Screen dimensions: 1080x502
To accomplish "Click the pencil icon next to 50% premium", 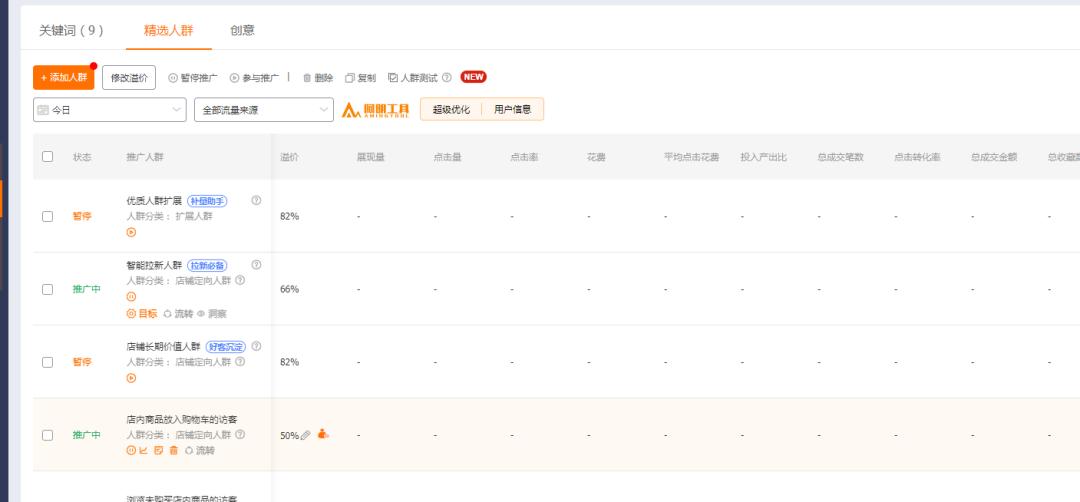I will coord(306,435).
